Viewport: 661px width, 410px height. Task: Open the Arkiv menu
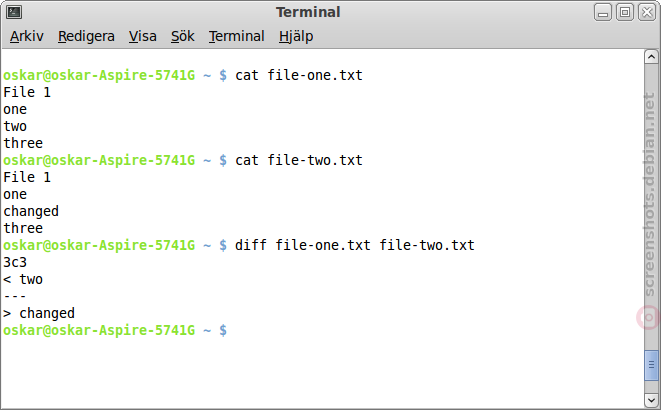(x=27, y=36)
